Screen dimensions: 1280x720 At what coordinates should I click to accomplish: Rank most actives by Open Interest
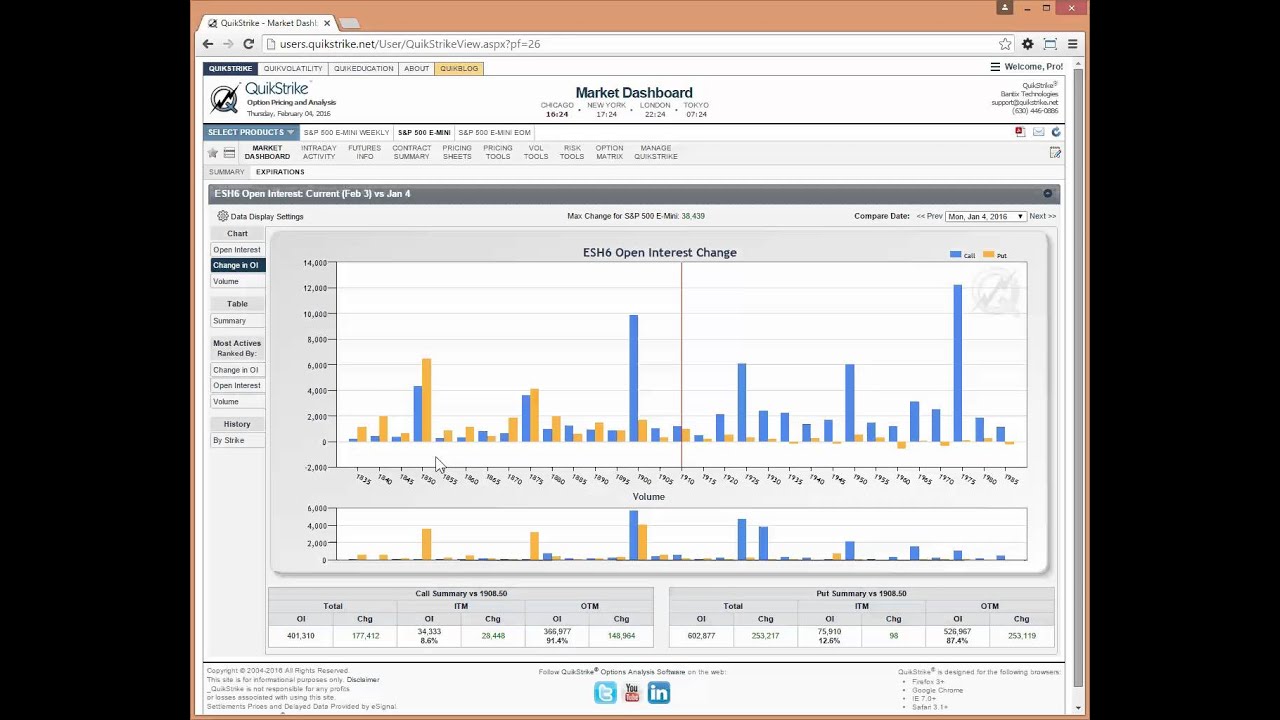click(x=237, y=386)
